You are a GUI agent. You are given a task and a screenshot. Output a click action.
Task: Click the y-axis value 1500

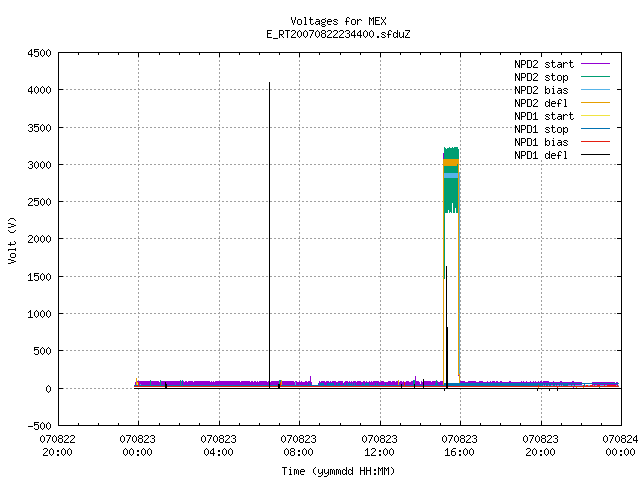tap(39, 277)
